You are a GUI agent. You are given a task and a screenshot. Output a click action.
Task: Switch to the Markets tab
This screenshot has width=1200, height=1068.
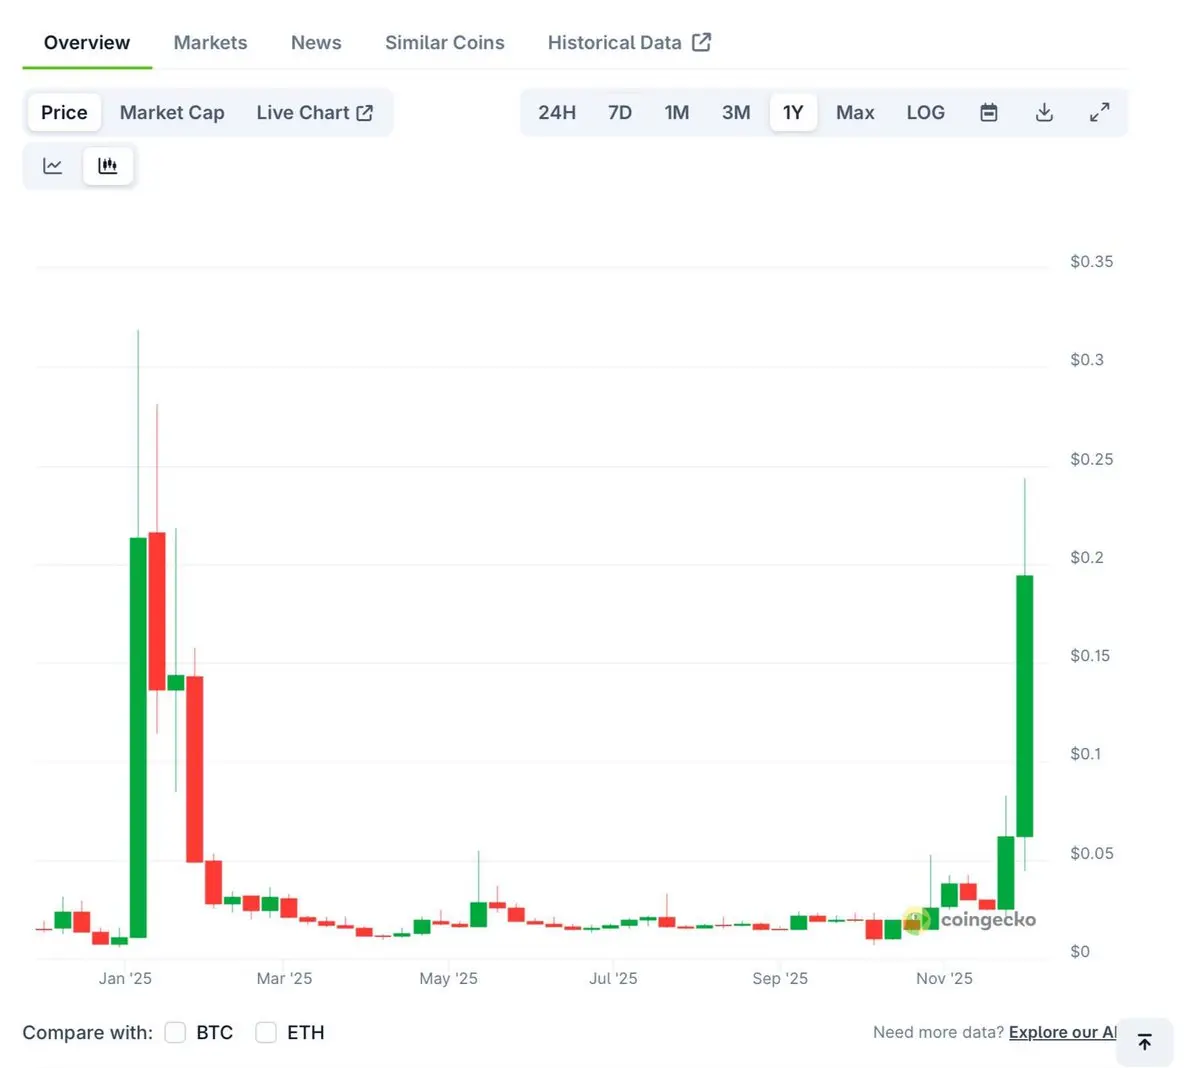(x=210, y=42)
